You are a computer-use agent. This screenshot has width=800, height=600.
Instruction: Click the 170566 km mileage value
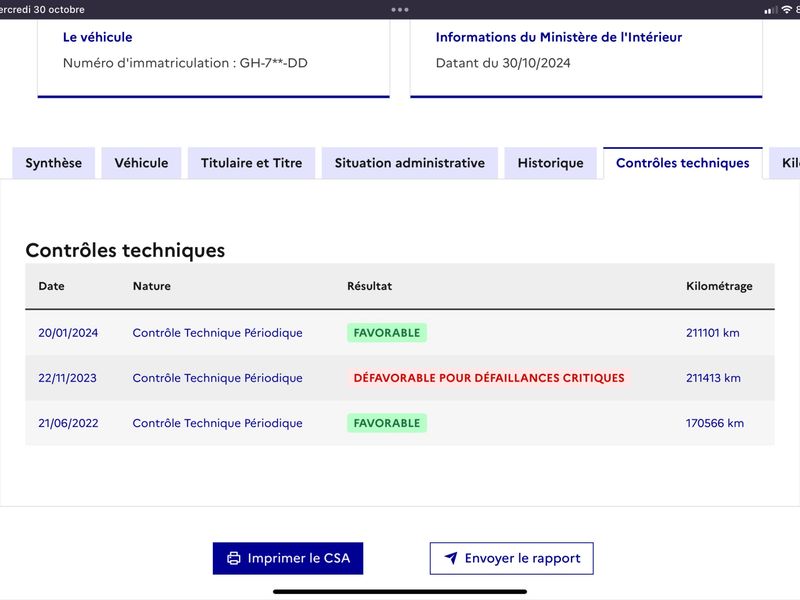click(714, 423)
